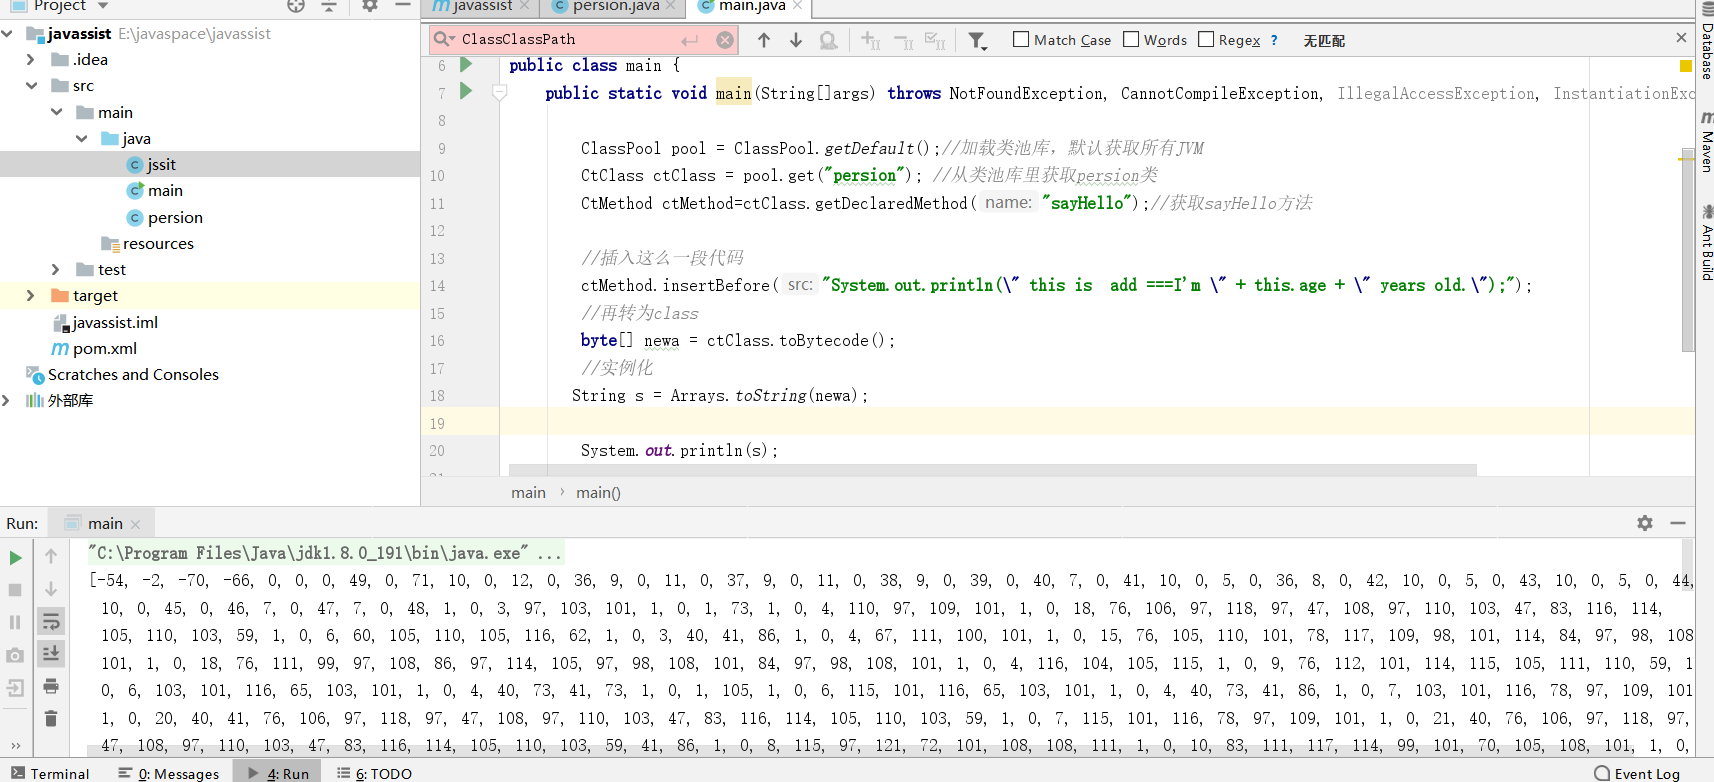Jump to previous search occurrence

click(764, 40)
